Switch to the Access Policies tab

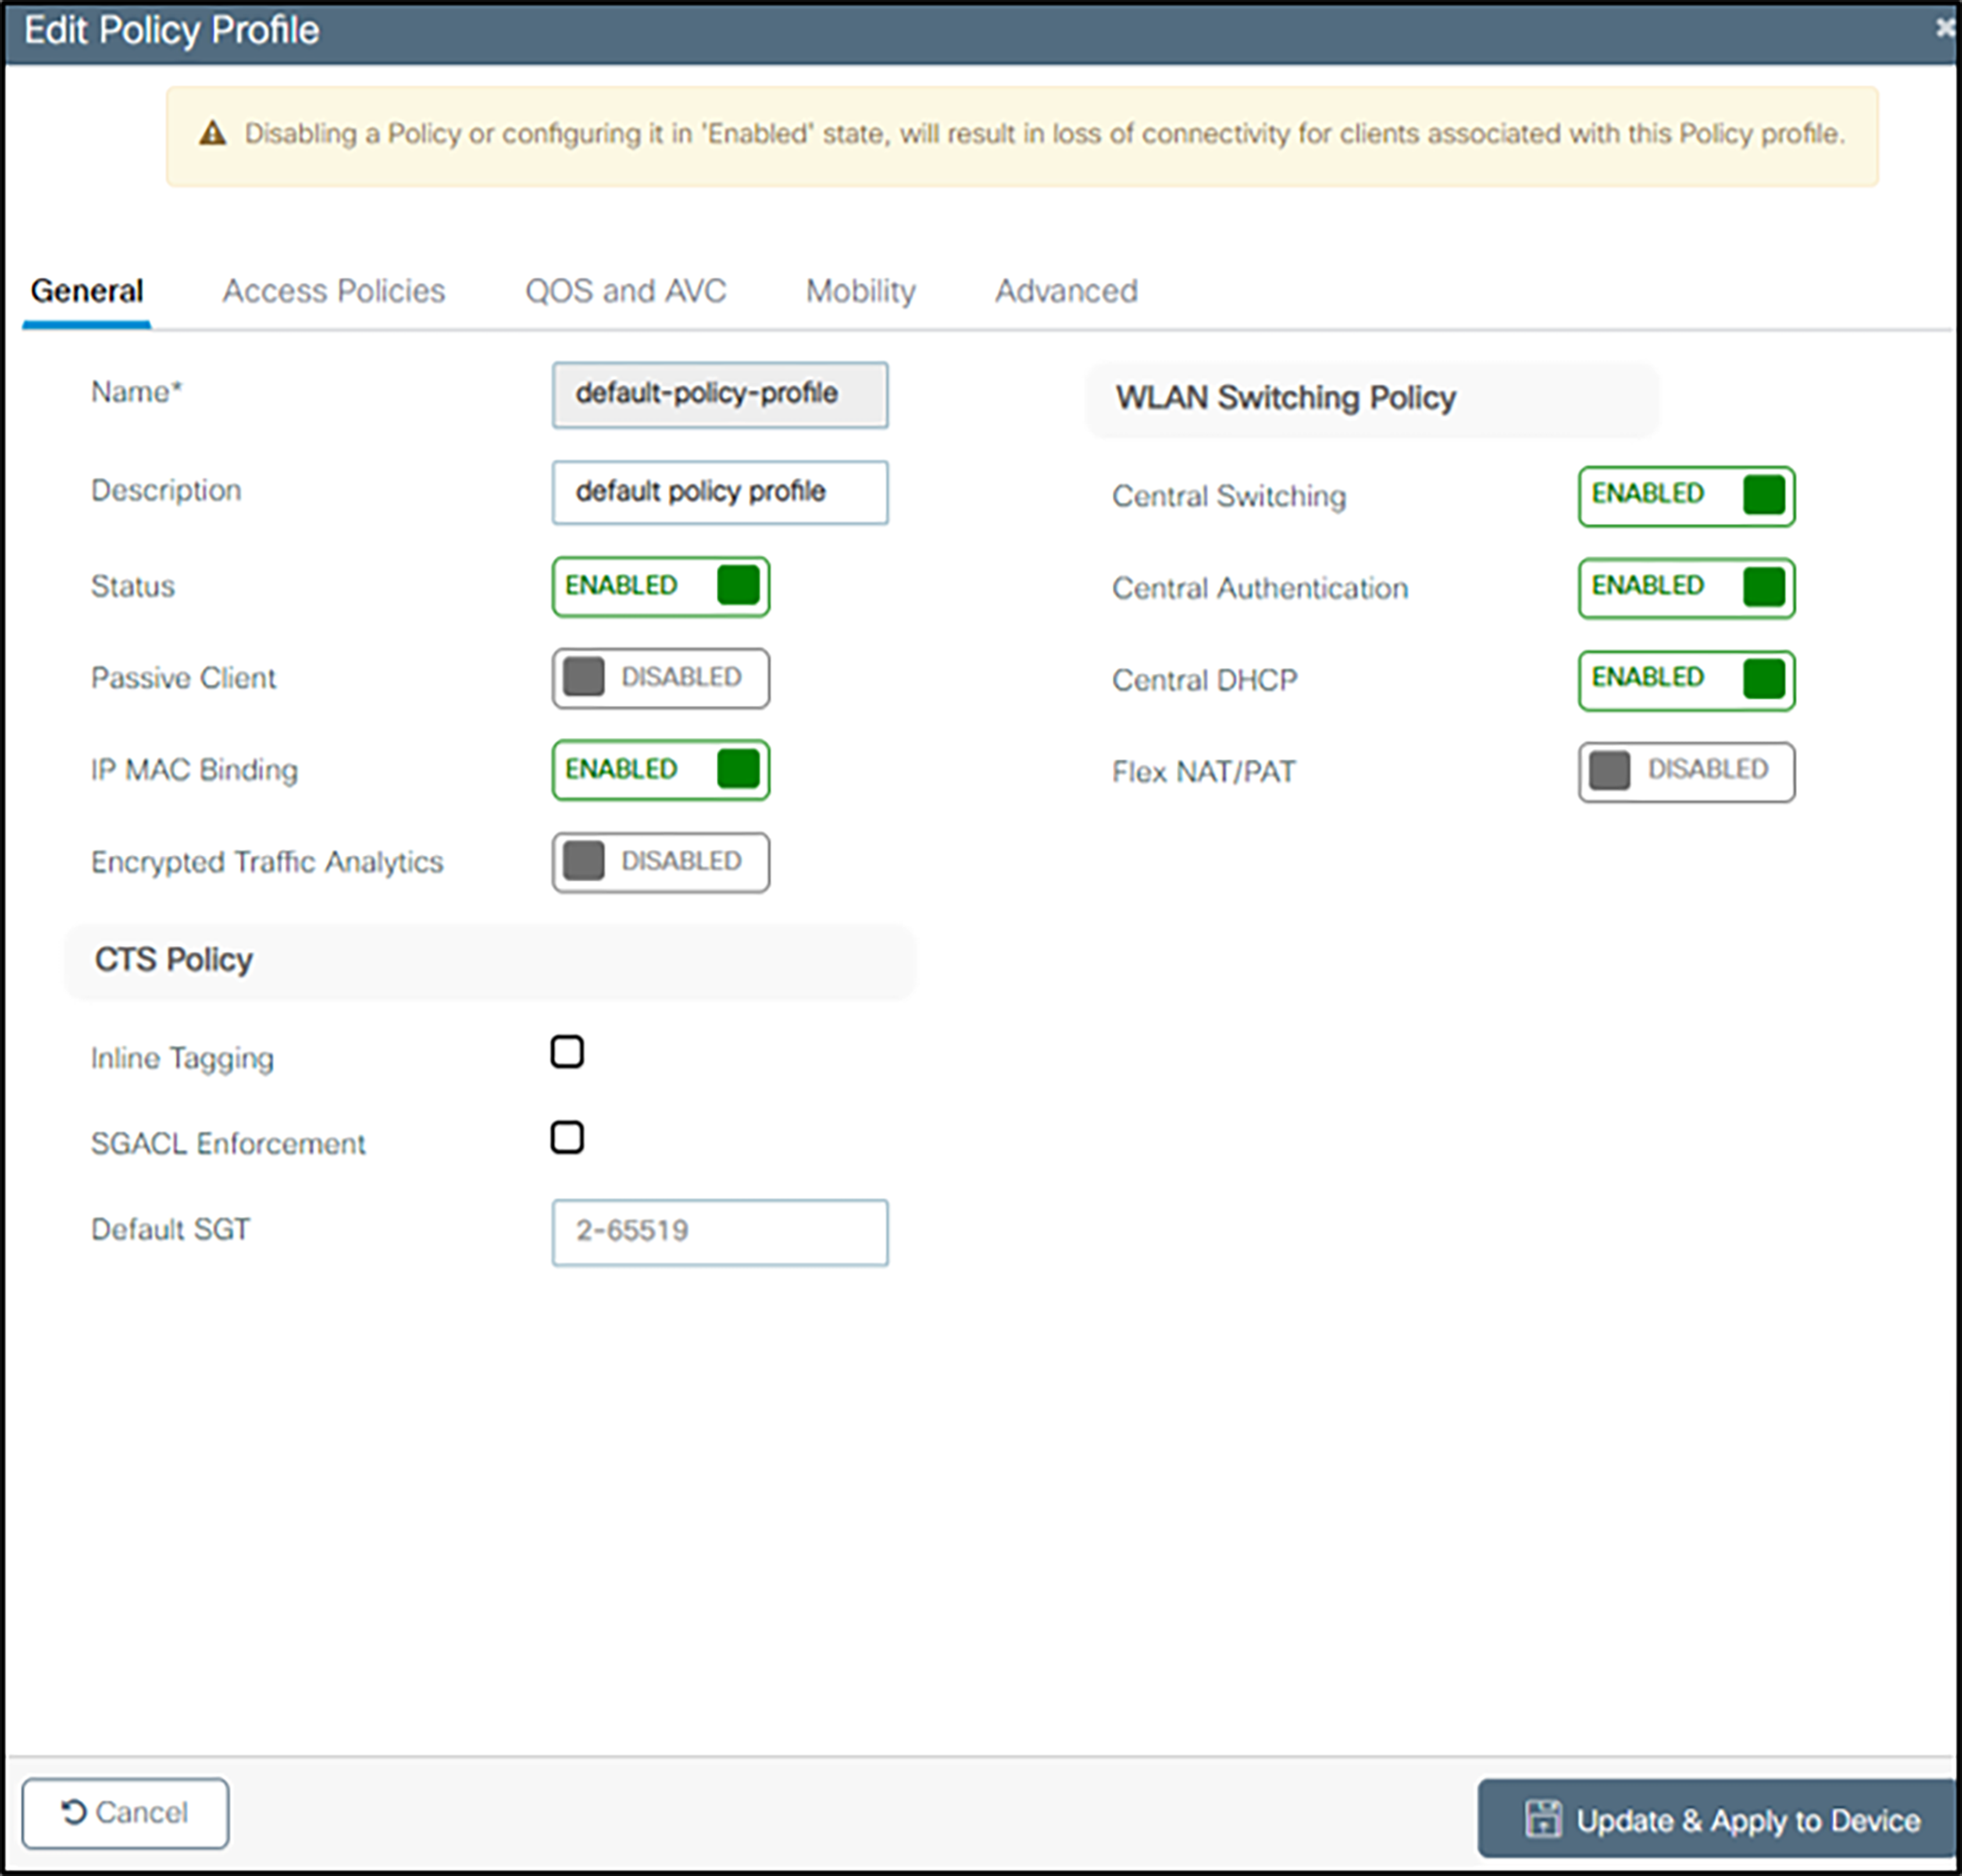point(334,291)
